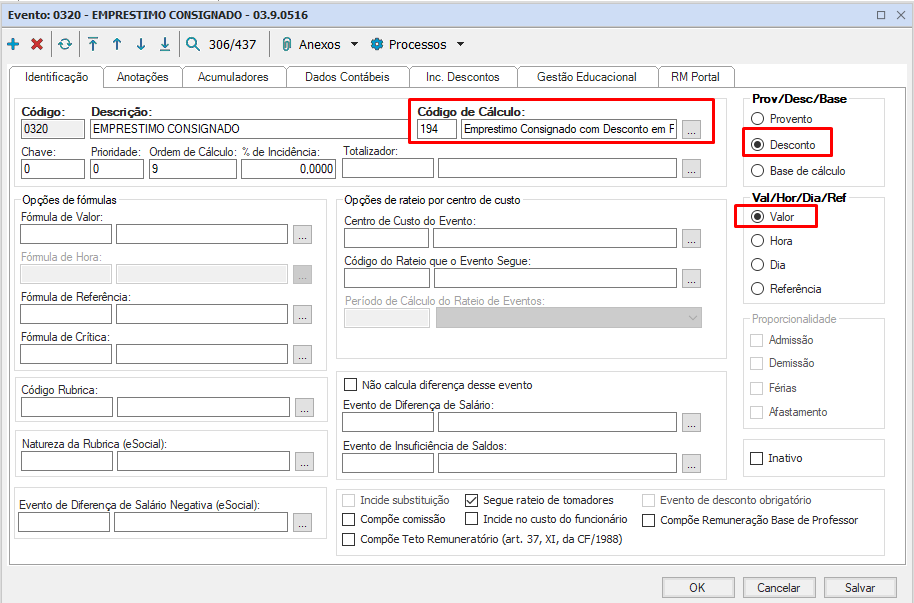
Task: Click the Código de Cálculo 194 field
Action: (437, 129)
